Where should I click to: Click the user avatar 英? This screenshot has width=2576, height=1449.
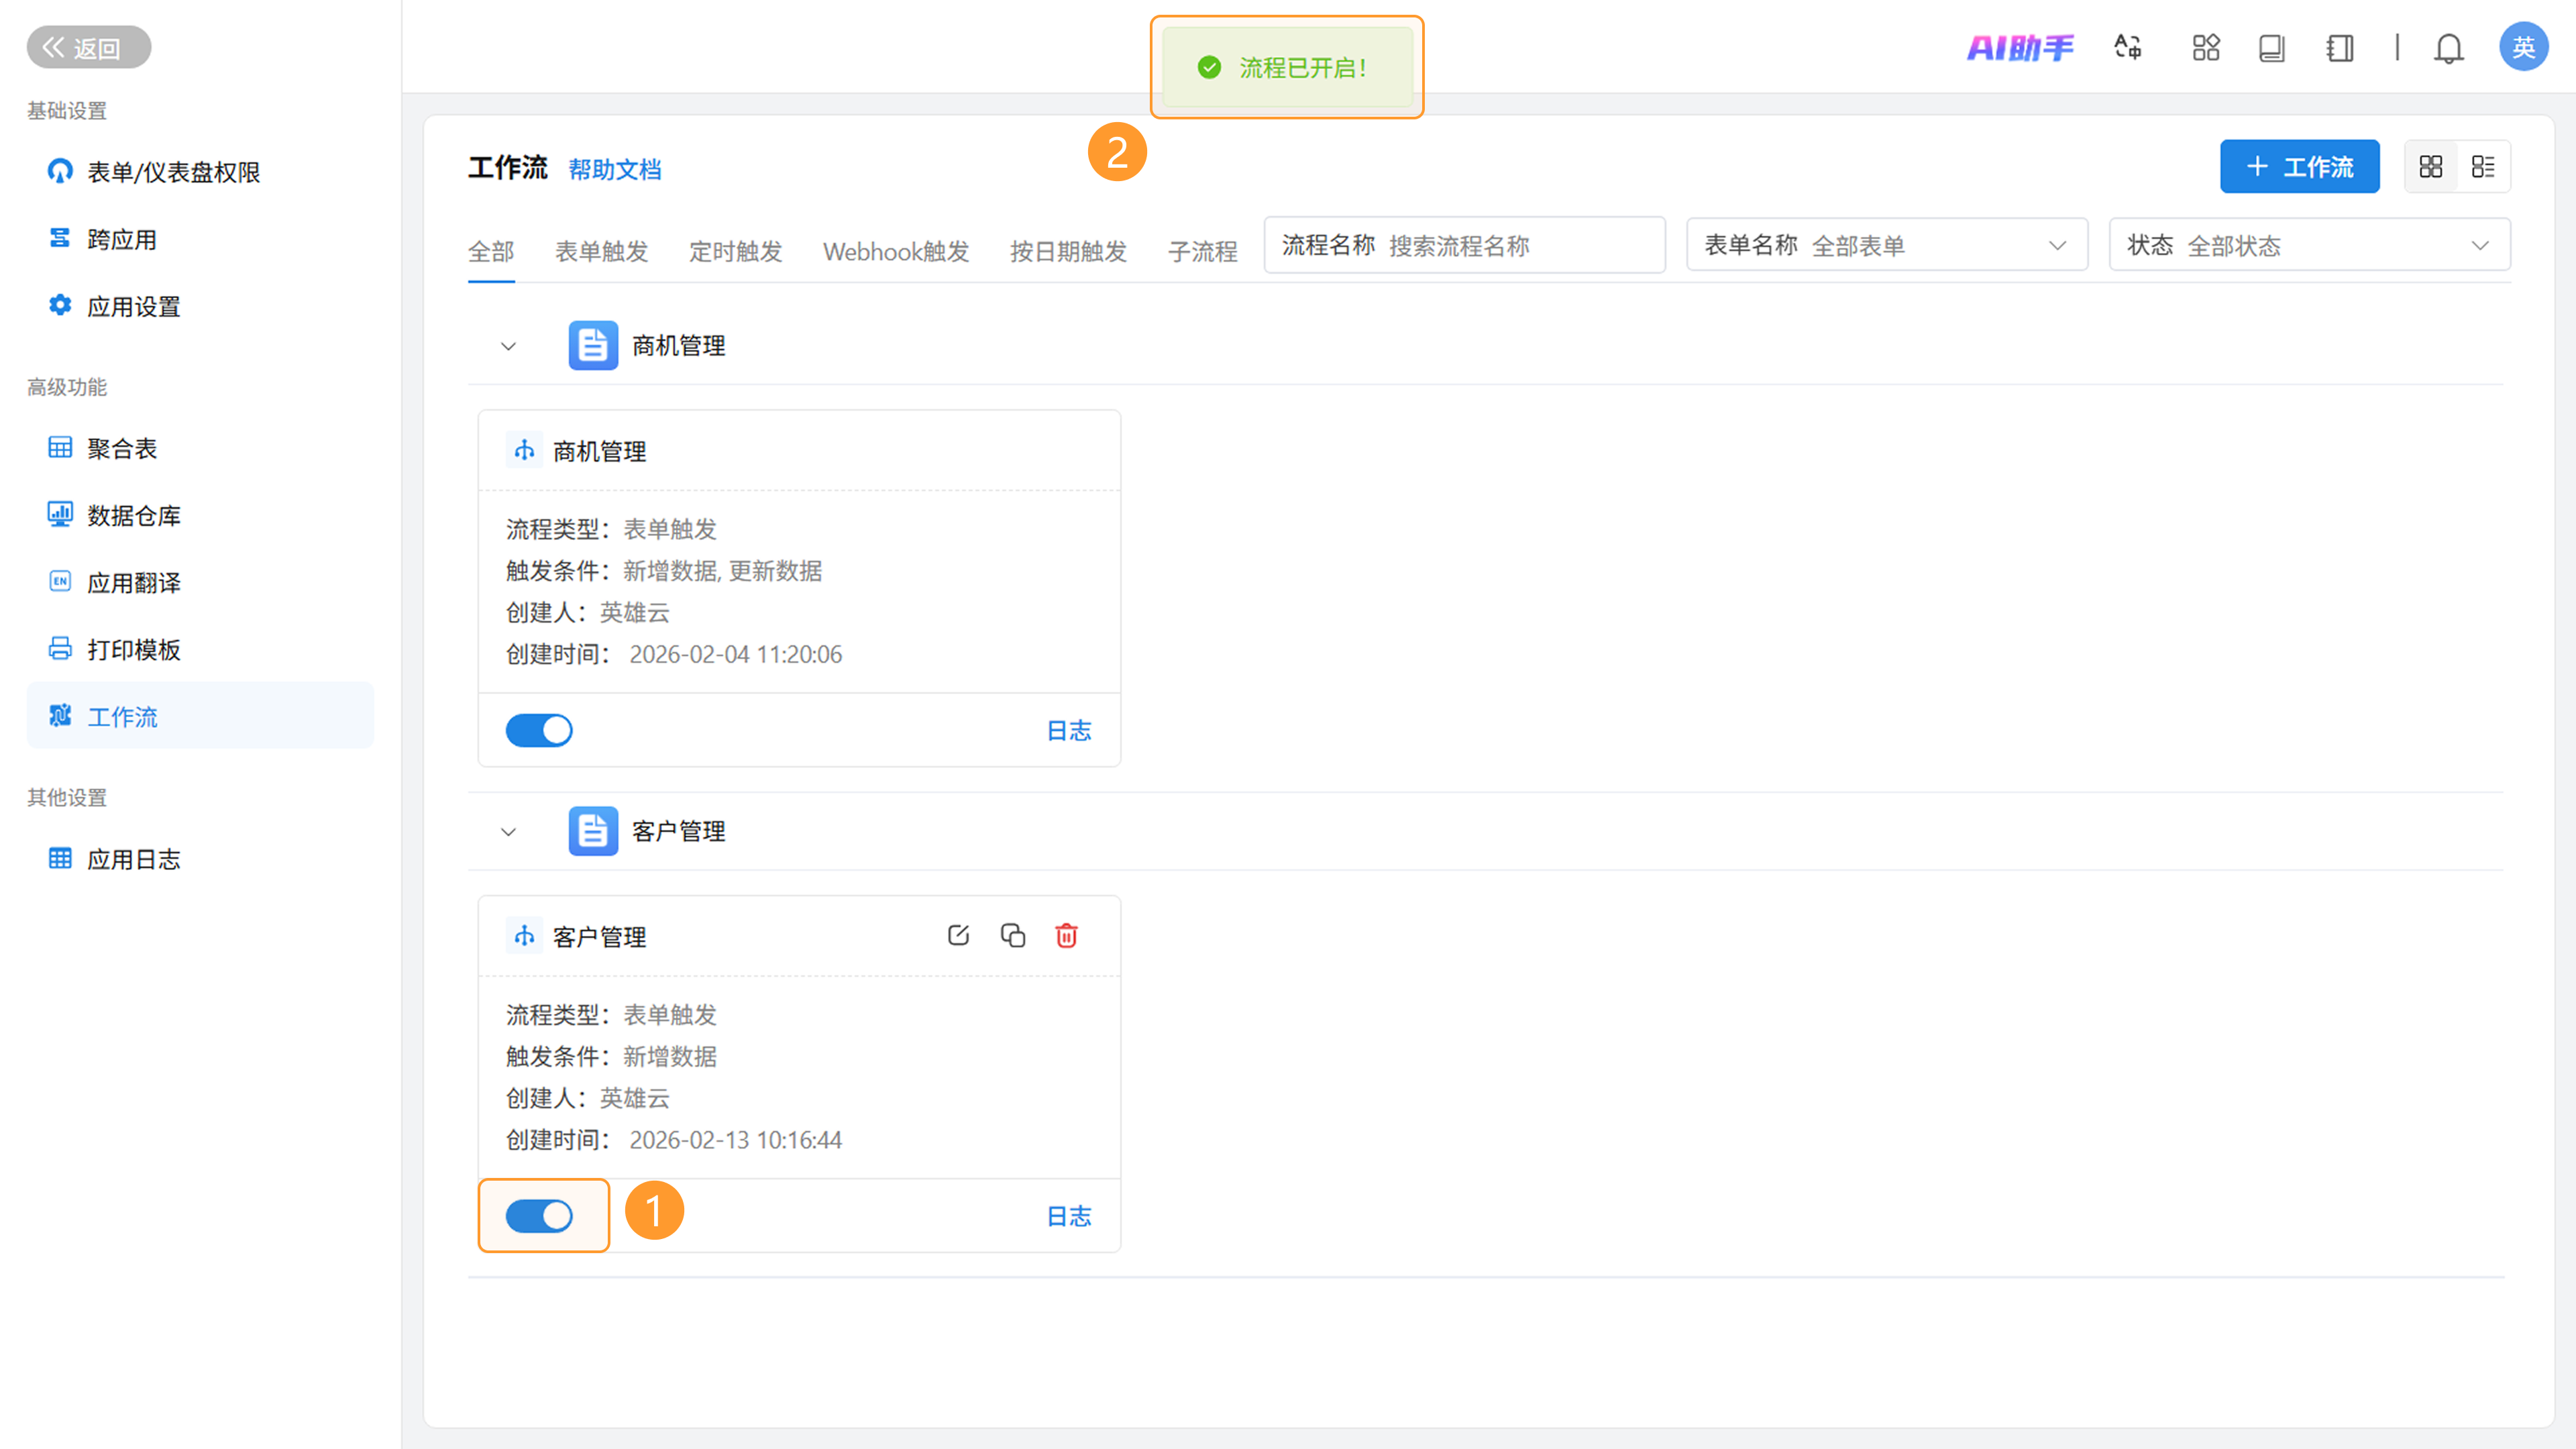(x=2523, y=47)
